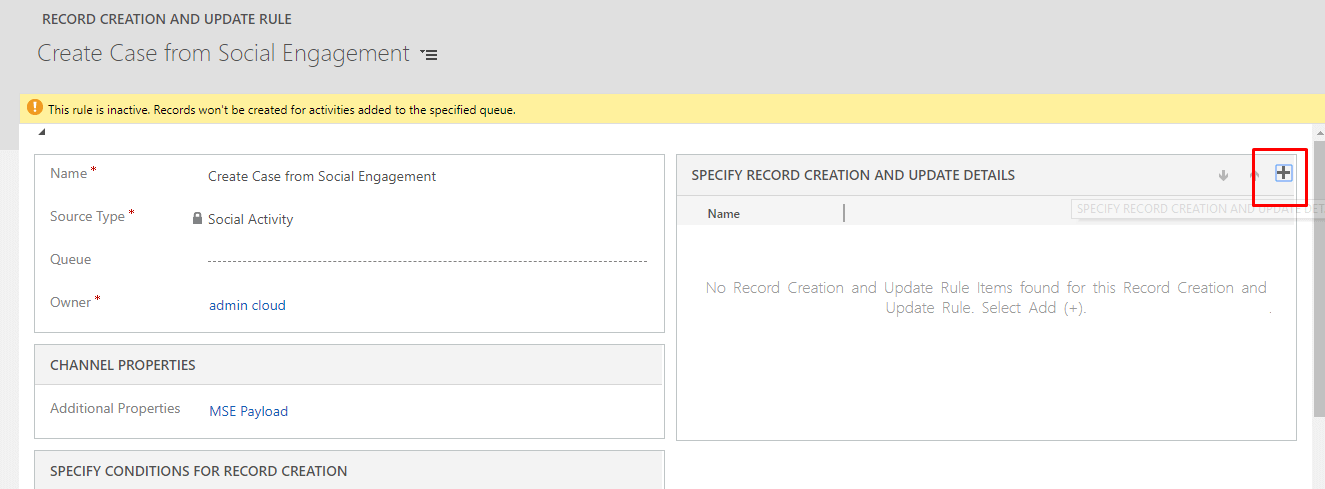Viewport: 1325px width, 489px height.
Task: Click the Channel Properties section header
Action: (123, 365)
